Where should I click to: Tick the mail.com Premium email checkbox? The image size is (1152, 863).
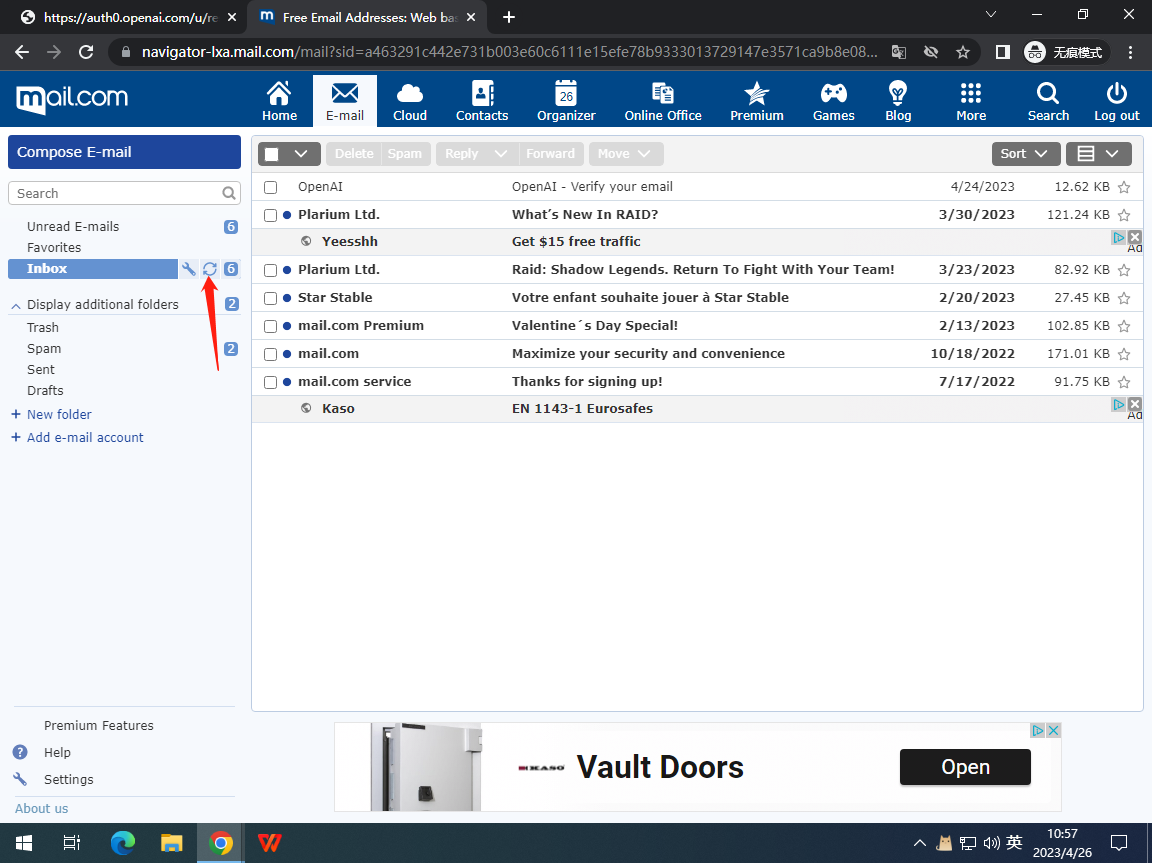(270, 326)
